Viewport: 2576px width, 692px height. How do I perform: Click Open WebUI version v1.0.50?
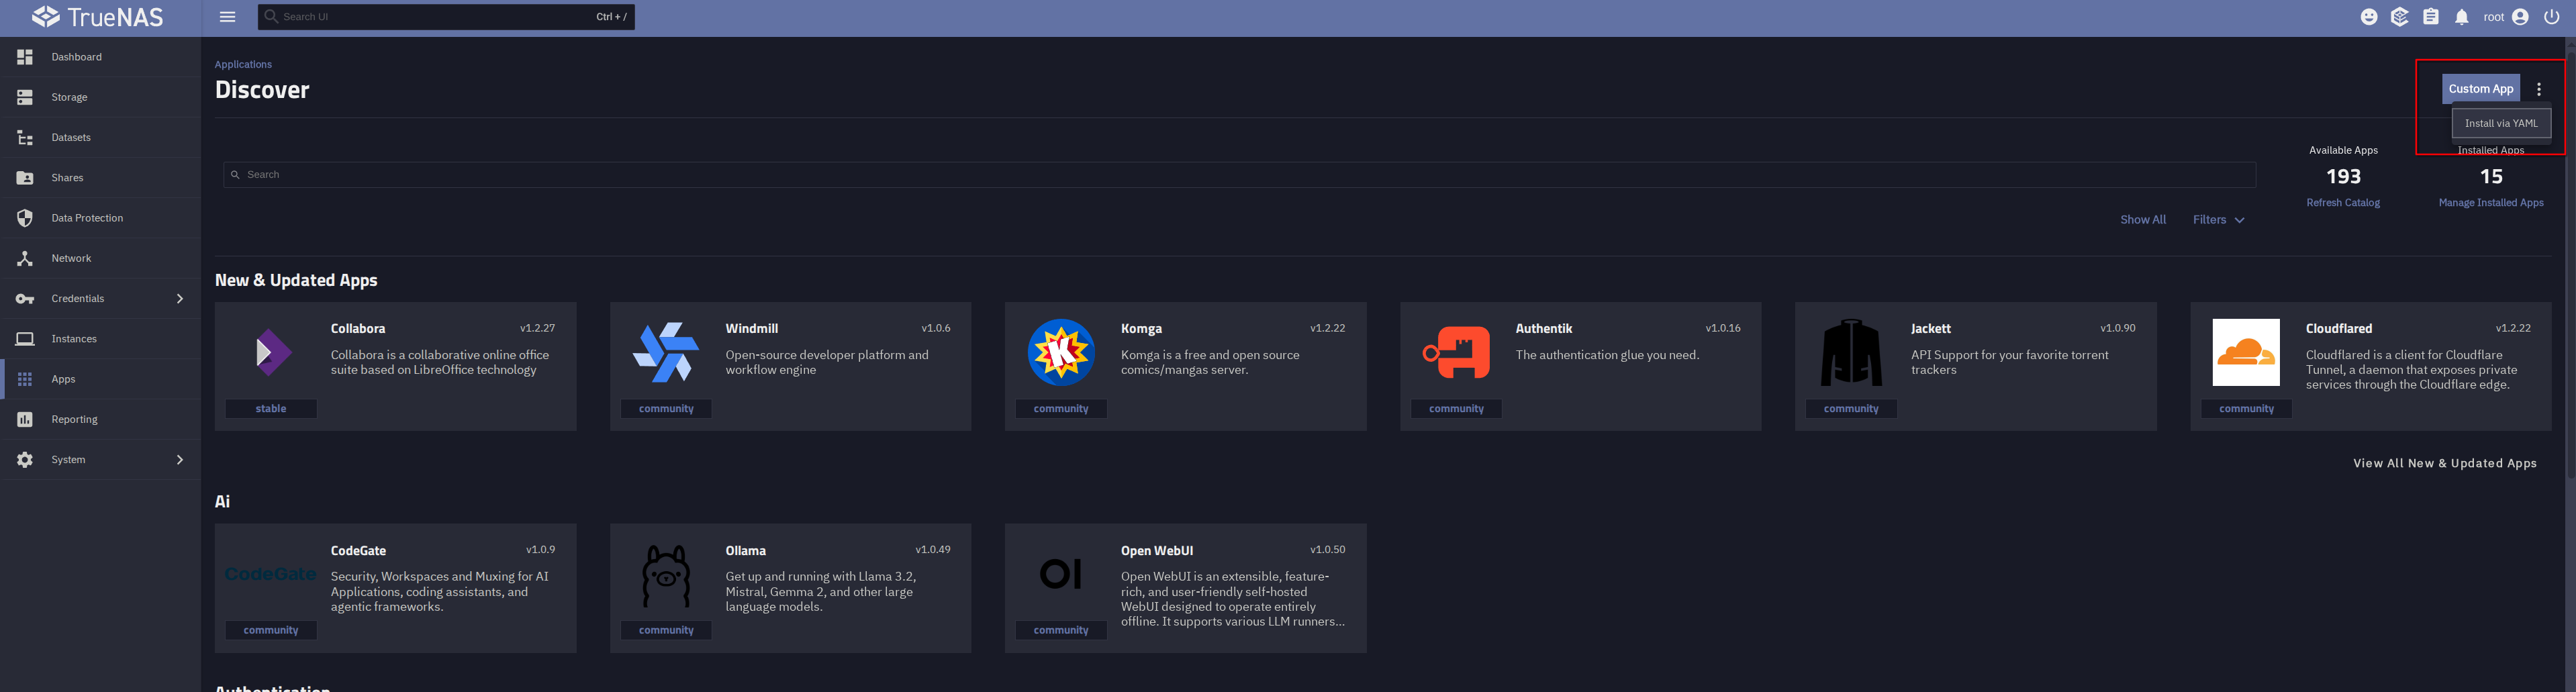1327,550
